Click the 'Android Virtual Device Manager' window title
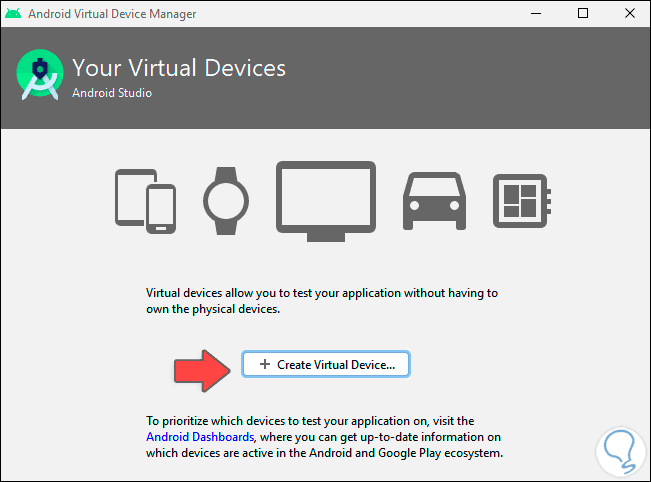651x482 pixels. tap(112, 14)
